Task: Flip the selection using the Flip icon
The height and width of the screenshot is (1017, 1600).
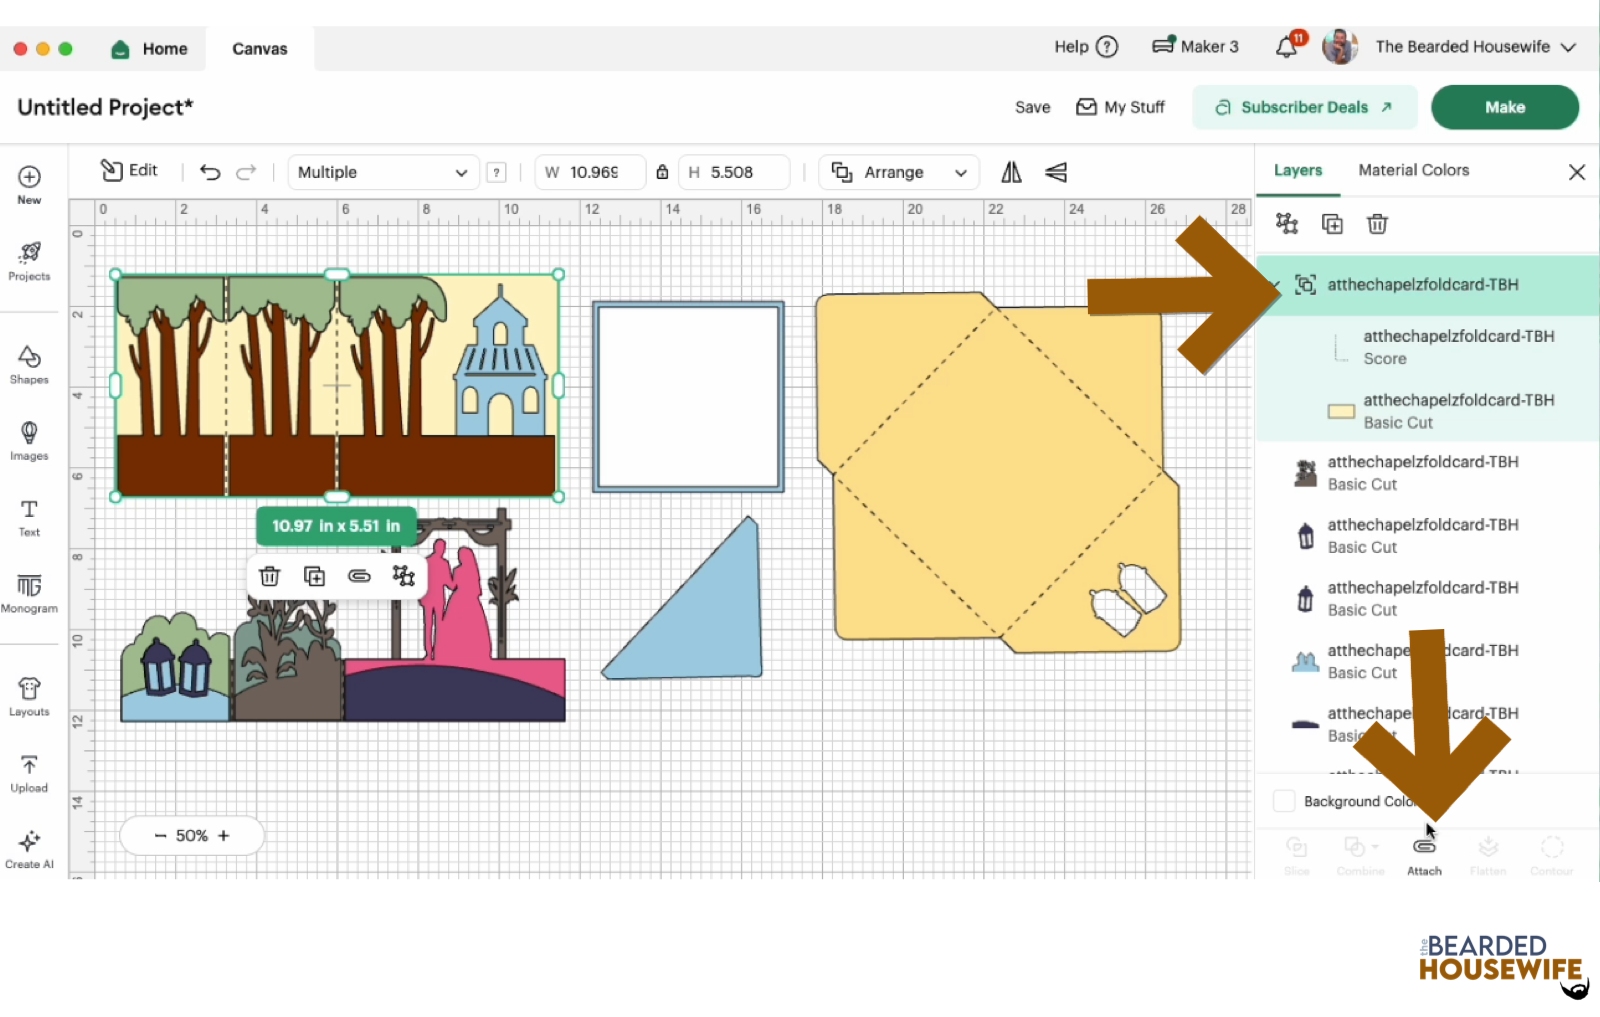Action: 1011,172
